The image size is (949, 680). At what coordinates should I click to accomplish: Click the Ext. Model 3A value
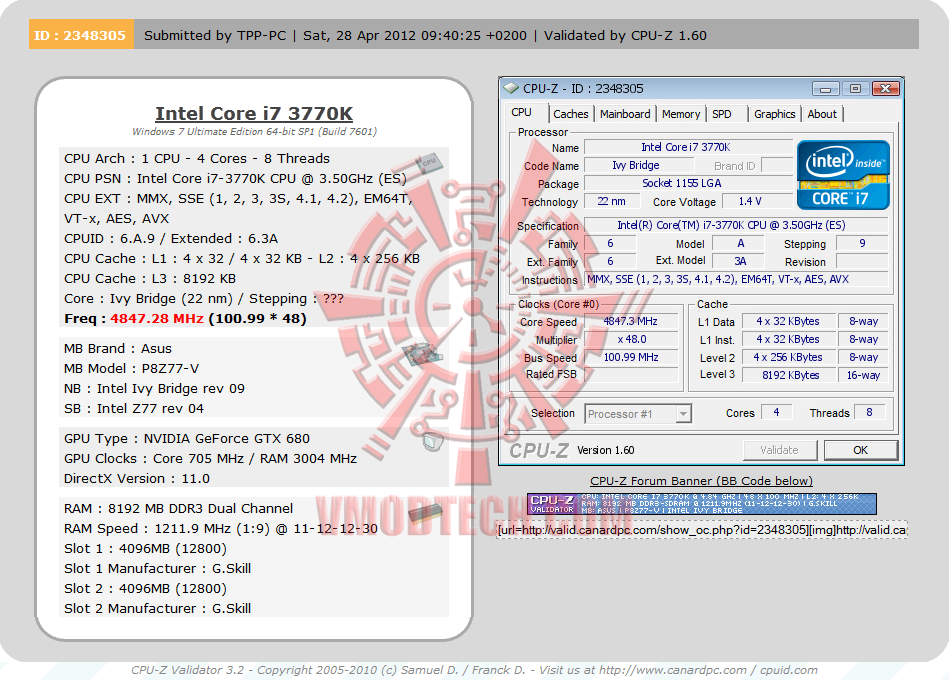738,261
